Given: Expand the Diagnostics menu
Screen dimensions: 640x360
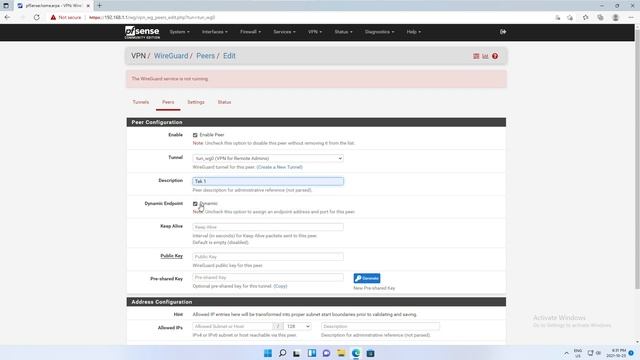Looking at the screenshot, I should click(x=379, y=32).
